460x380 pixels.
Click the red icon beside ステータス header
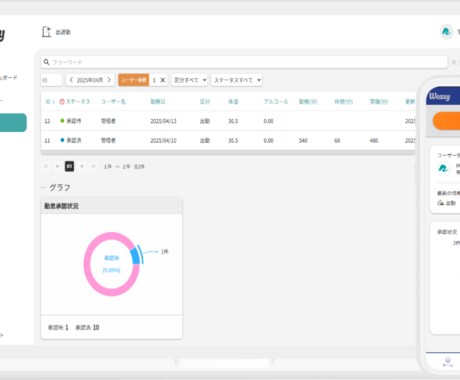(62, 101)
